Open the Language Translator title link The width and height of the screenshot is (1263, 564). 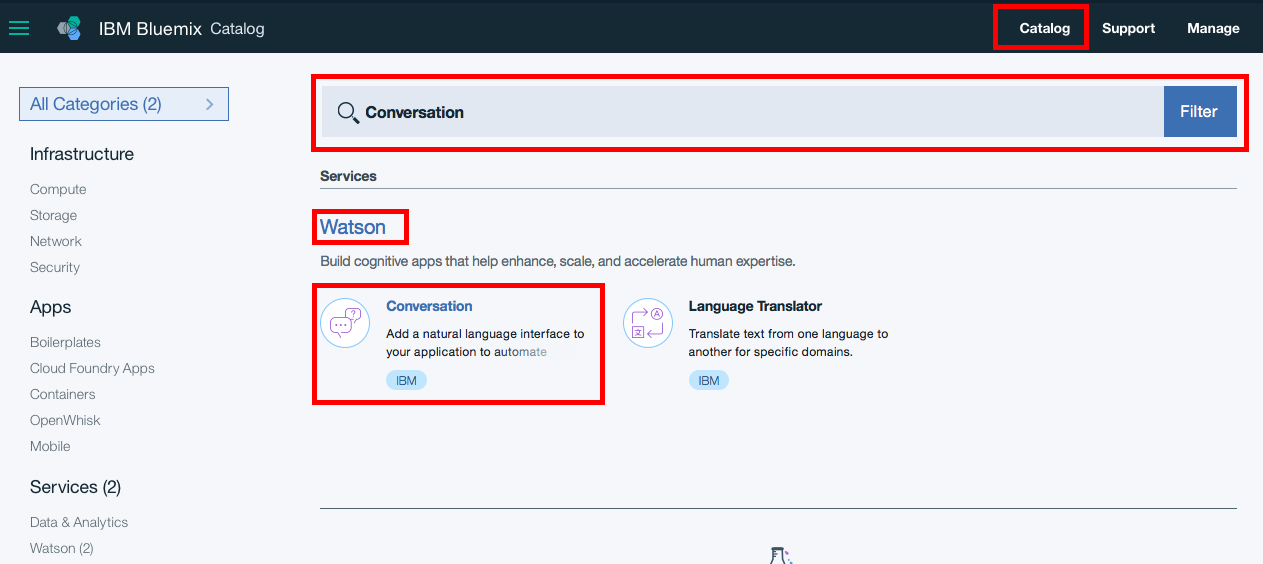click(x=755, y=306)
